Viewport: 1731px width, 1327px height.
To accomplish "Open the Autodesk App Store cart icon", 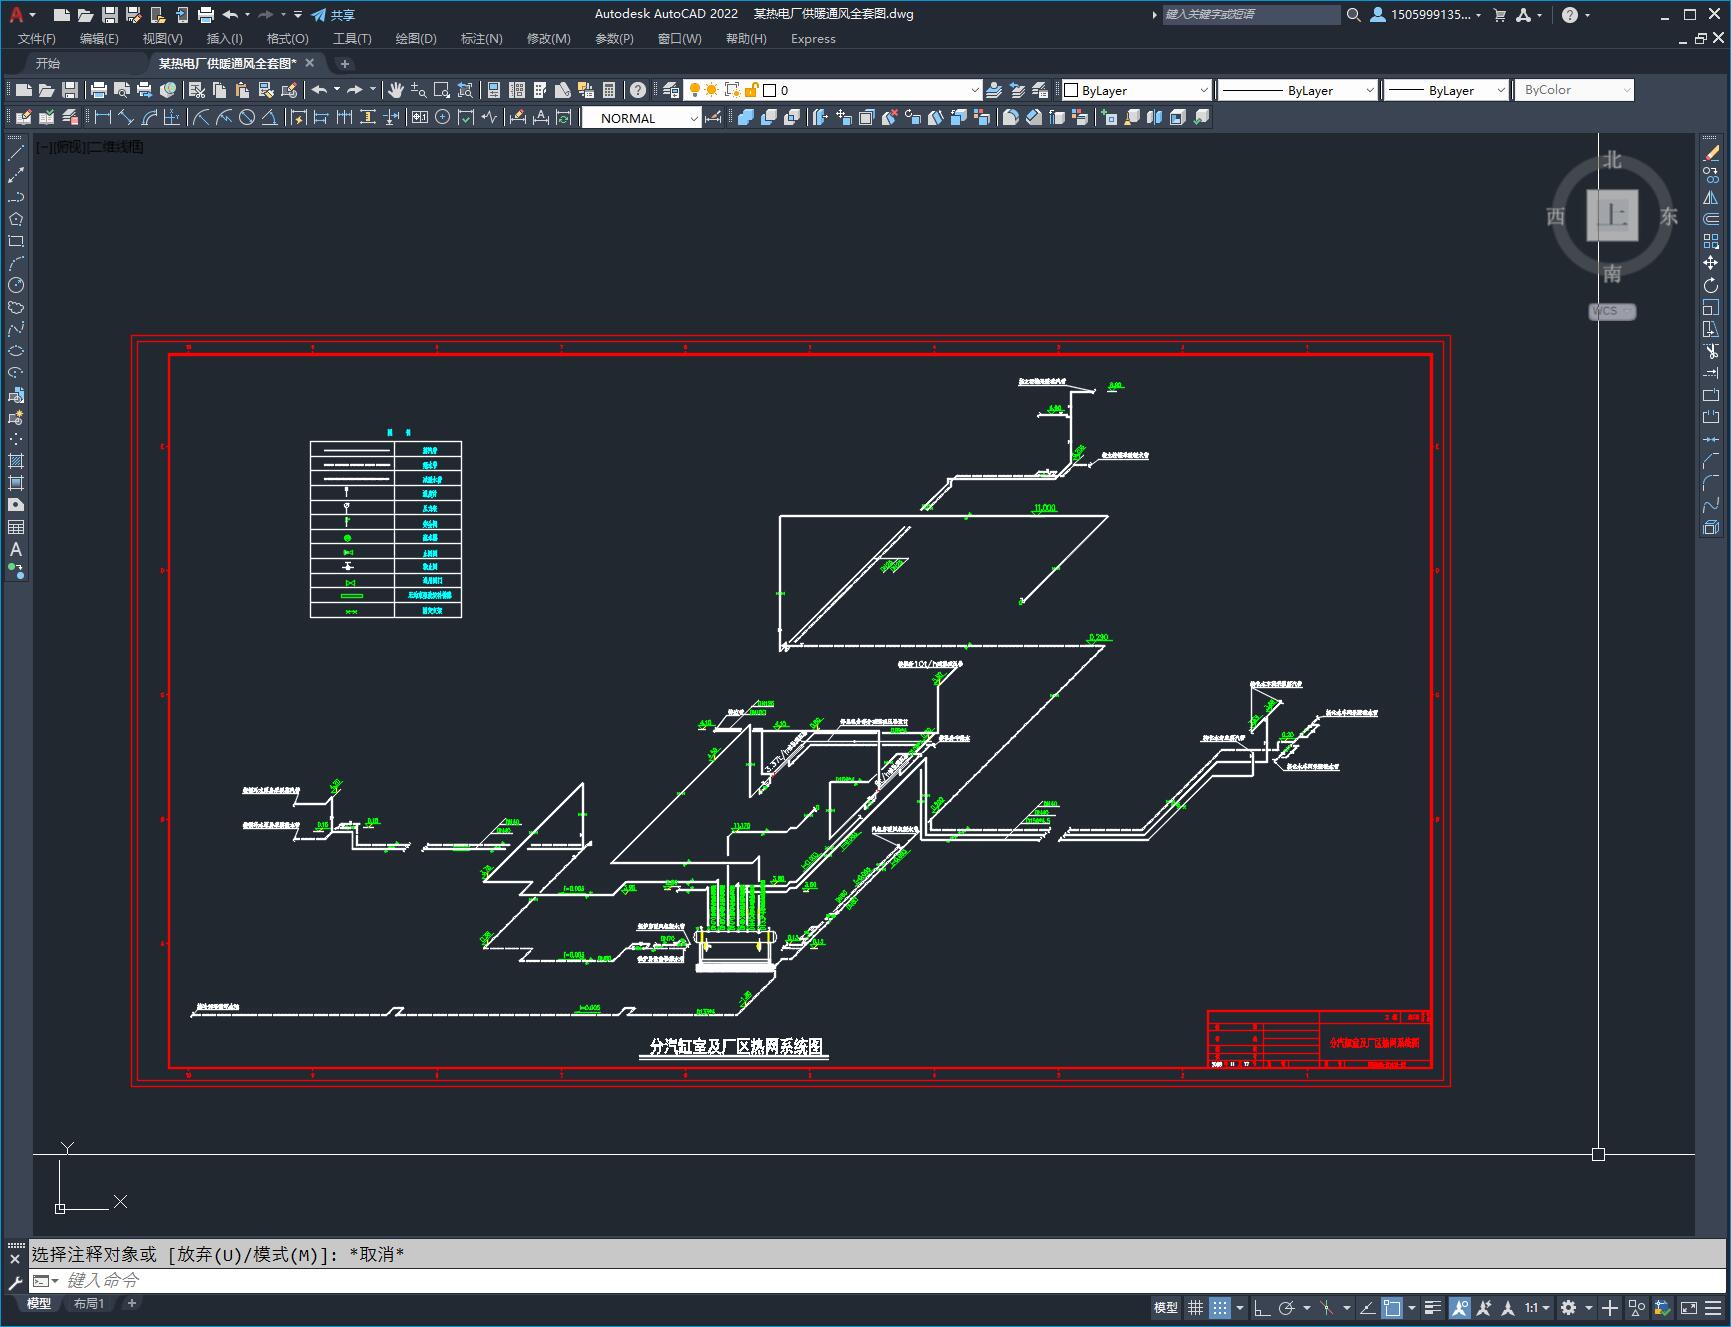I will coord(1499,15).
